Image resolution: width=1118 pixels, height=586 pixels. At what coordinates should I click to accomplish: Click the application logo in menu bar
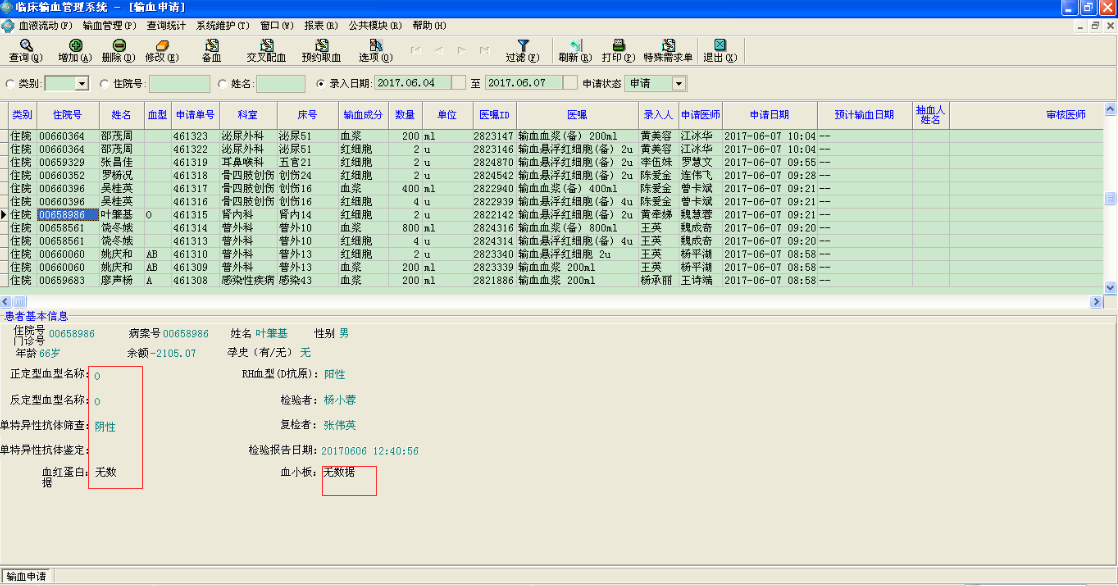click(x=8, y=26)
